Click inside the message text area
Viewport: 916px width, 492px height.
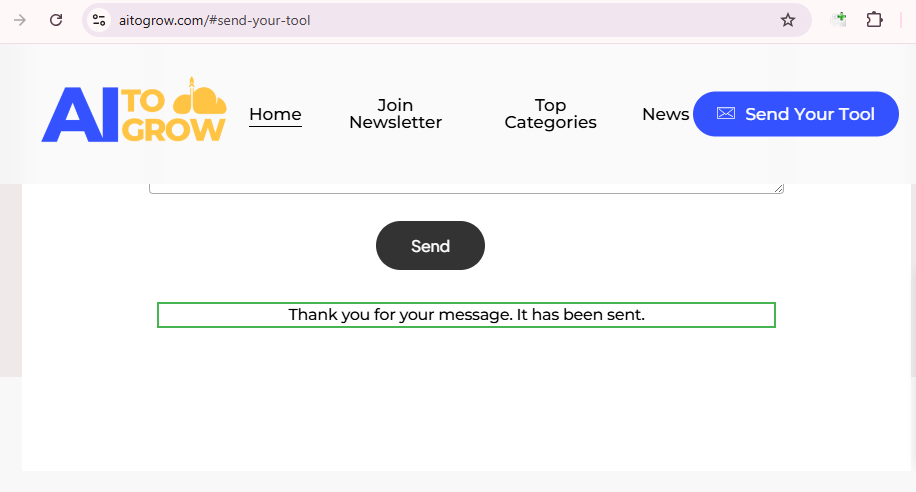tap(465, 188)
